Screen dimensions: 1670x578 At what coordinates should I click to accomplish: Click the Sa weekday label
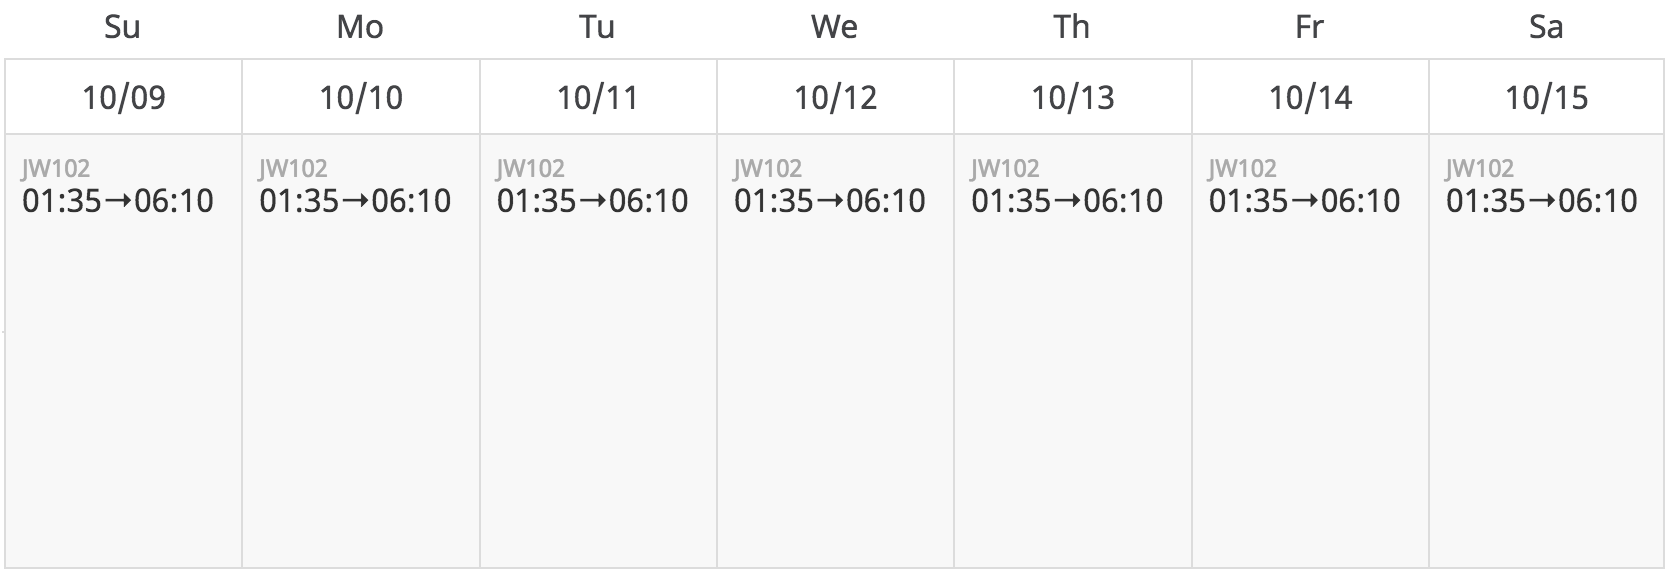(x=1546, y=27)
